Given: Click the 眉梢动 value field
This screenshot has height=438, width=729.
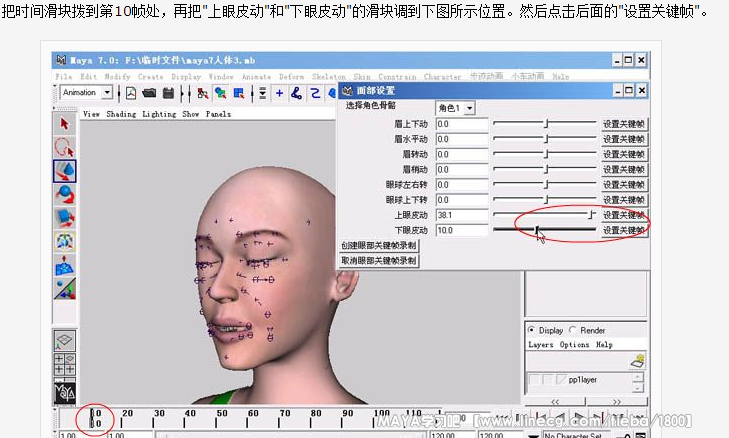Looking at the screenshot, I should (x=462, y=170).
